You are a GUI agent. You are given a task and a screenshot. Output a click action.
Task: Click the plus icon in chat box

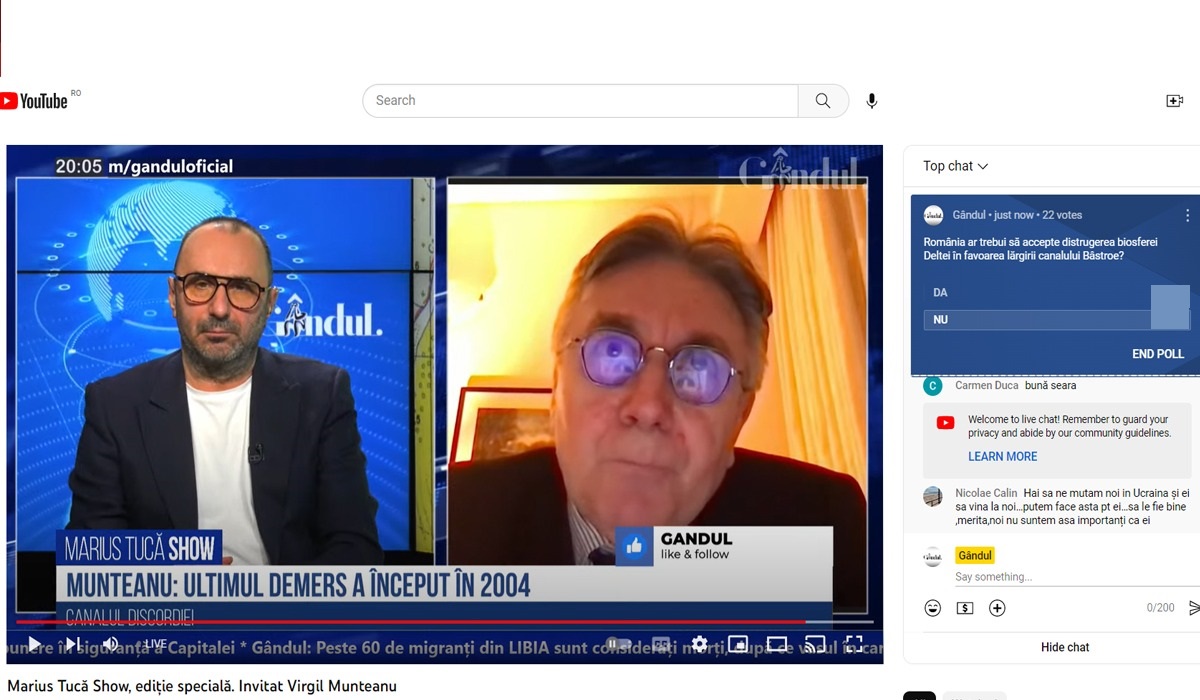997,608
